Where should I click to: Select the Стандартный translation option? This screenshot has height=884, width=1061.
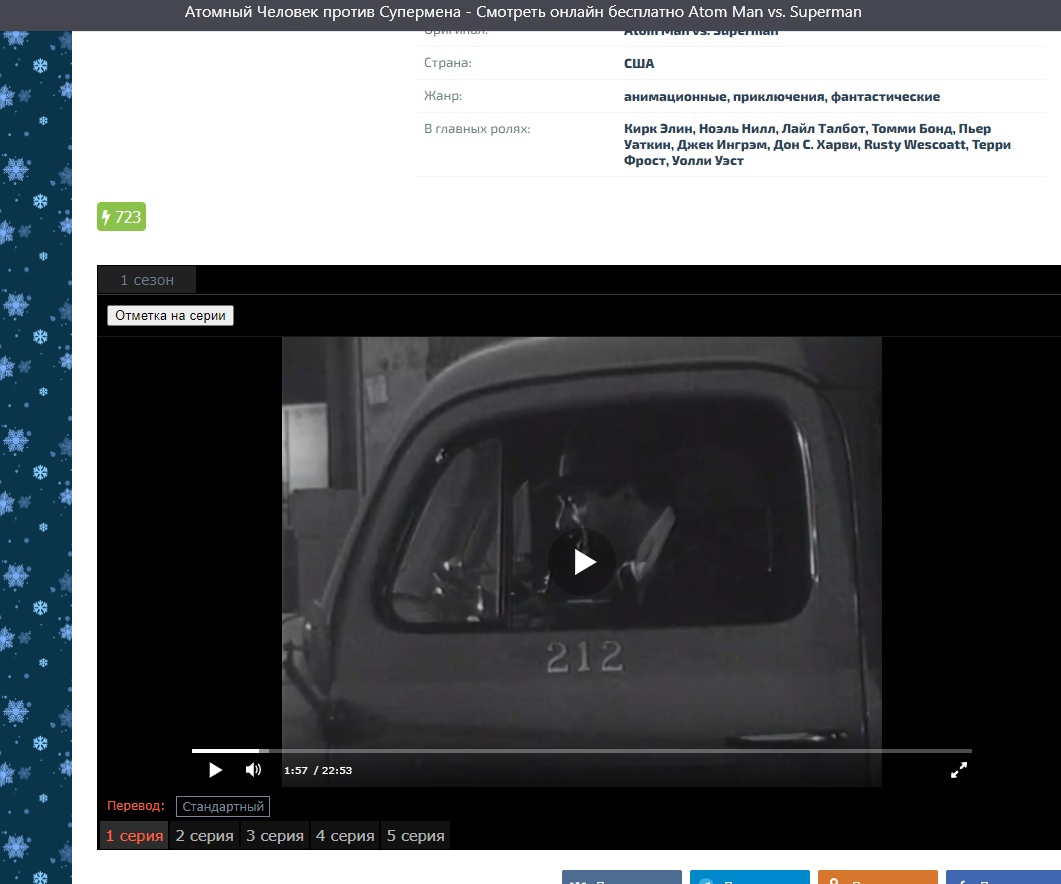click(x=223, y=806)
